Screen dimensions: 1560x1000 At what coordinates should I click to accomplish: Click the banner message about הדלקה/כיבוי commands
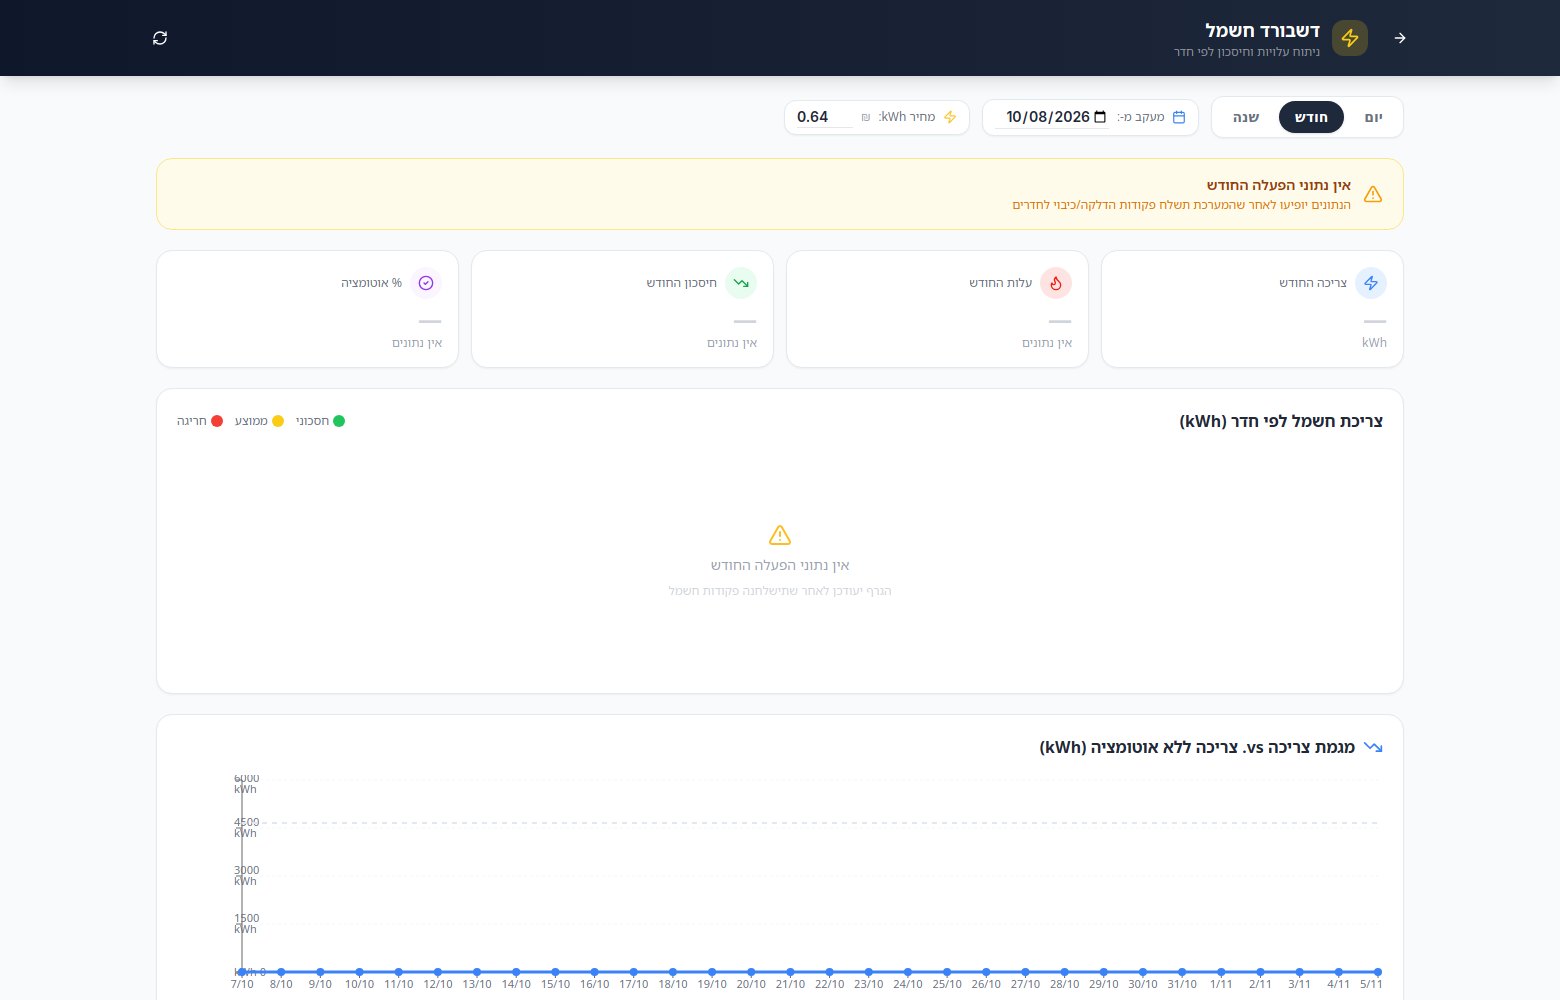pos(1181,205)
